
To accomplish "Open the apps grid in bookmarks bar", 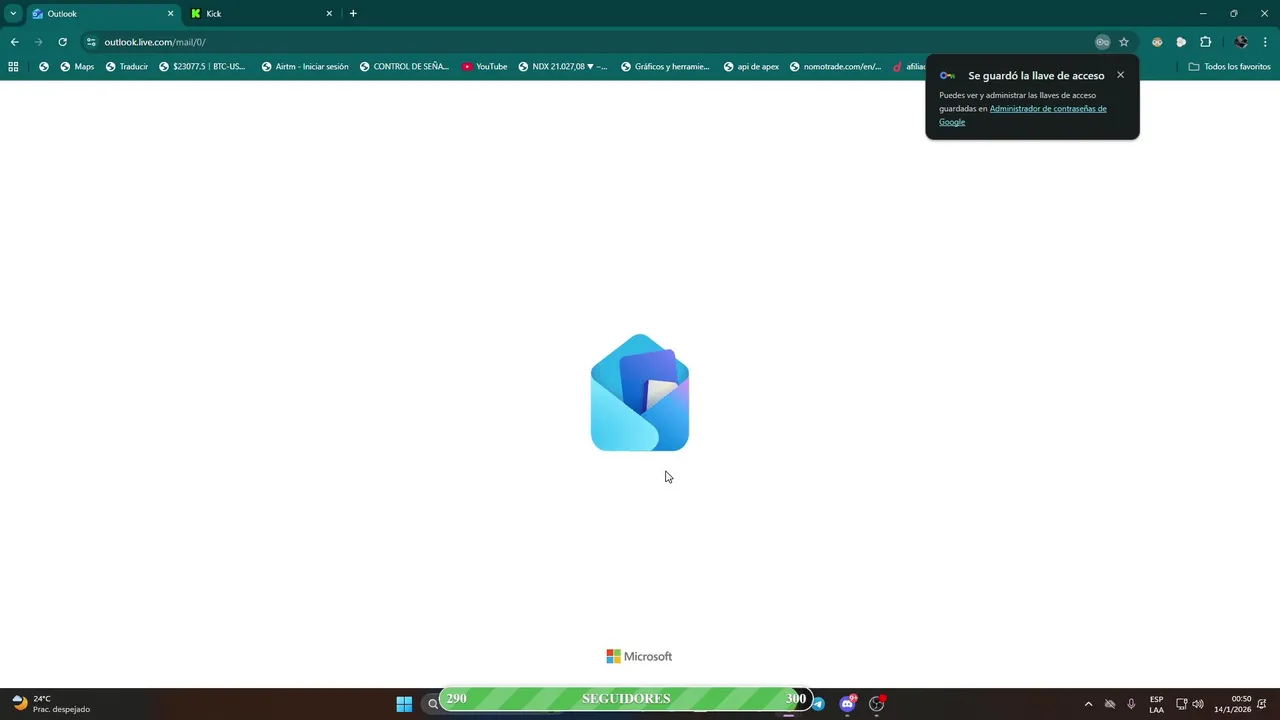I will coord(13,67).
